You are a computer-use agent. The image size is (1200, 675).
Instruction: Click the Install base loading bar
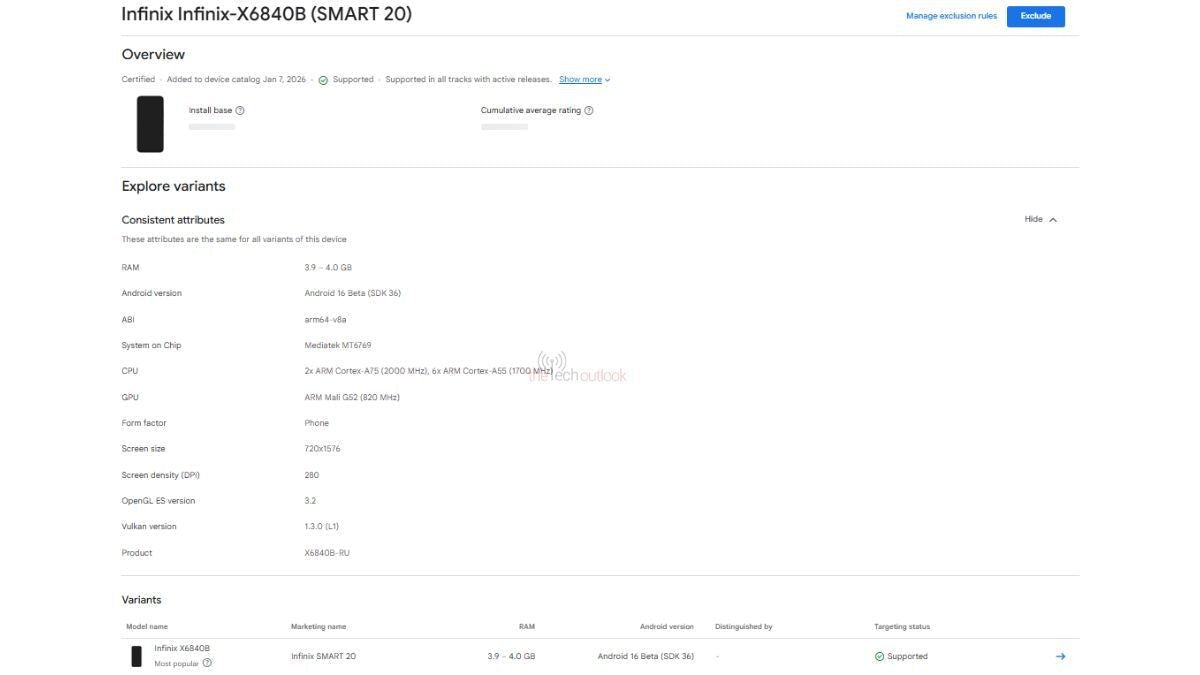tap(211, 126)
